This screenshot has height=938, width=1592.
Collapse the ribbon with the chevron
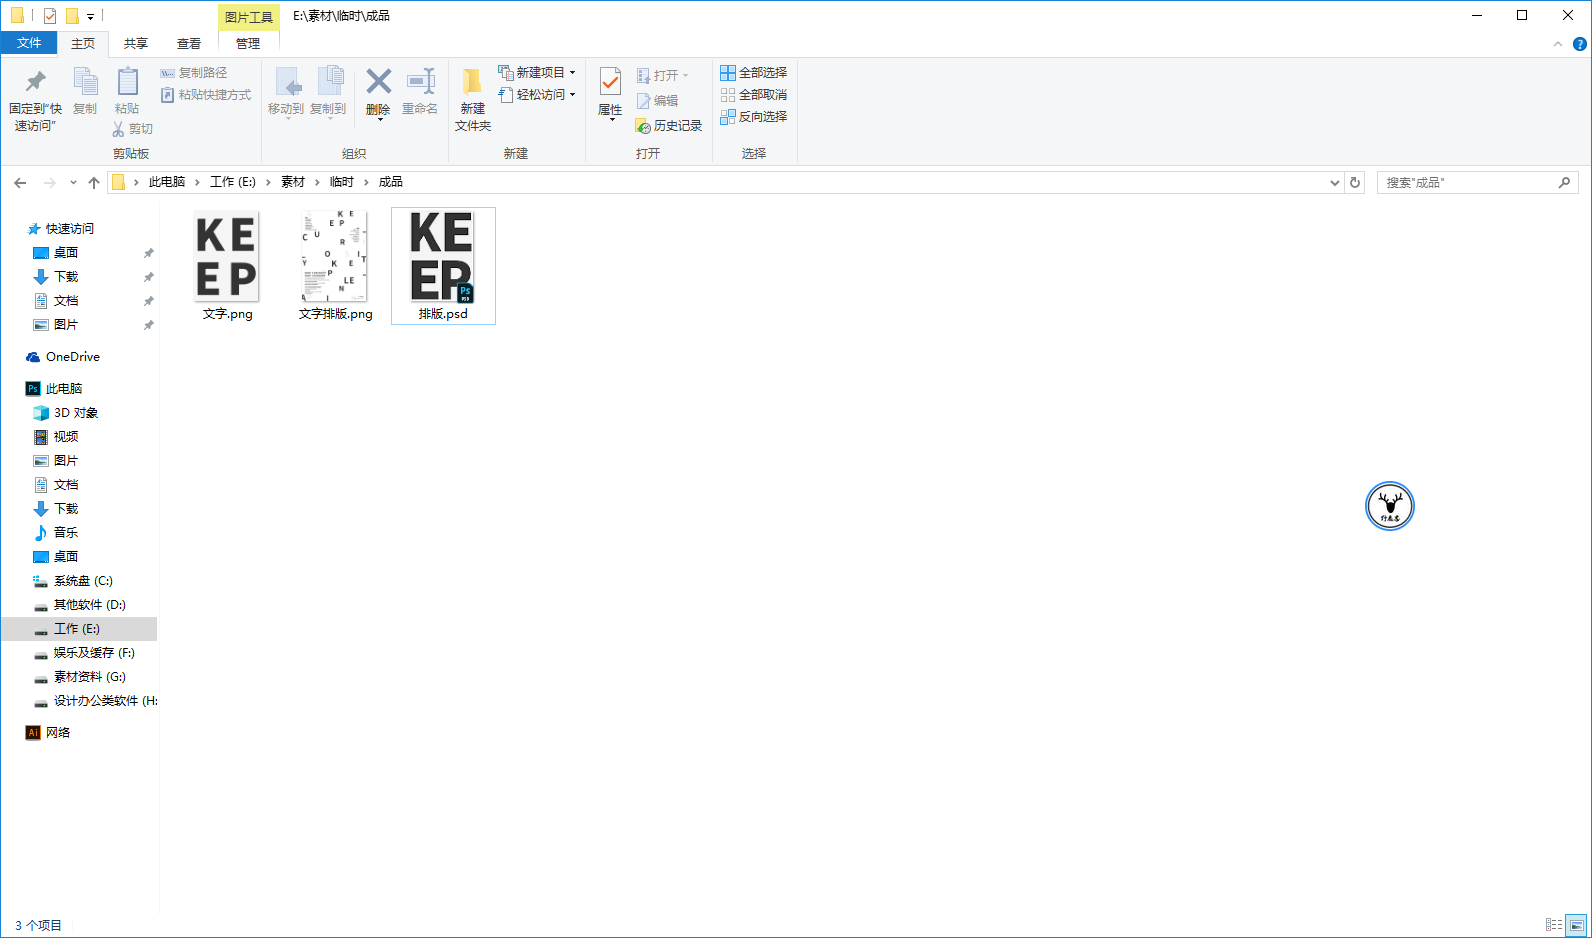point(1557,44)
